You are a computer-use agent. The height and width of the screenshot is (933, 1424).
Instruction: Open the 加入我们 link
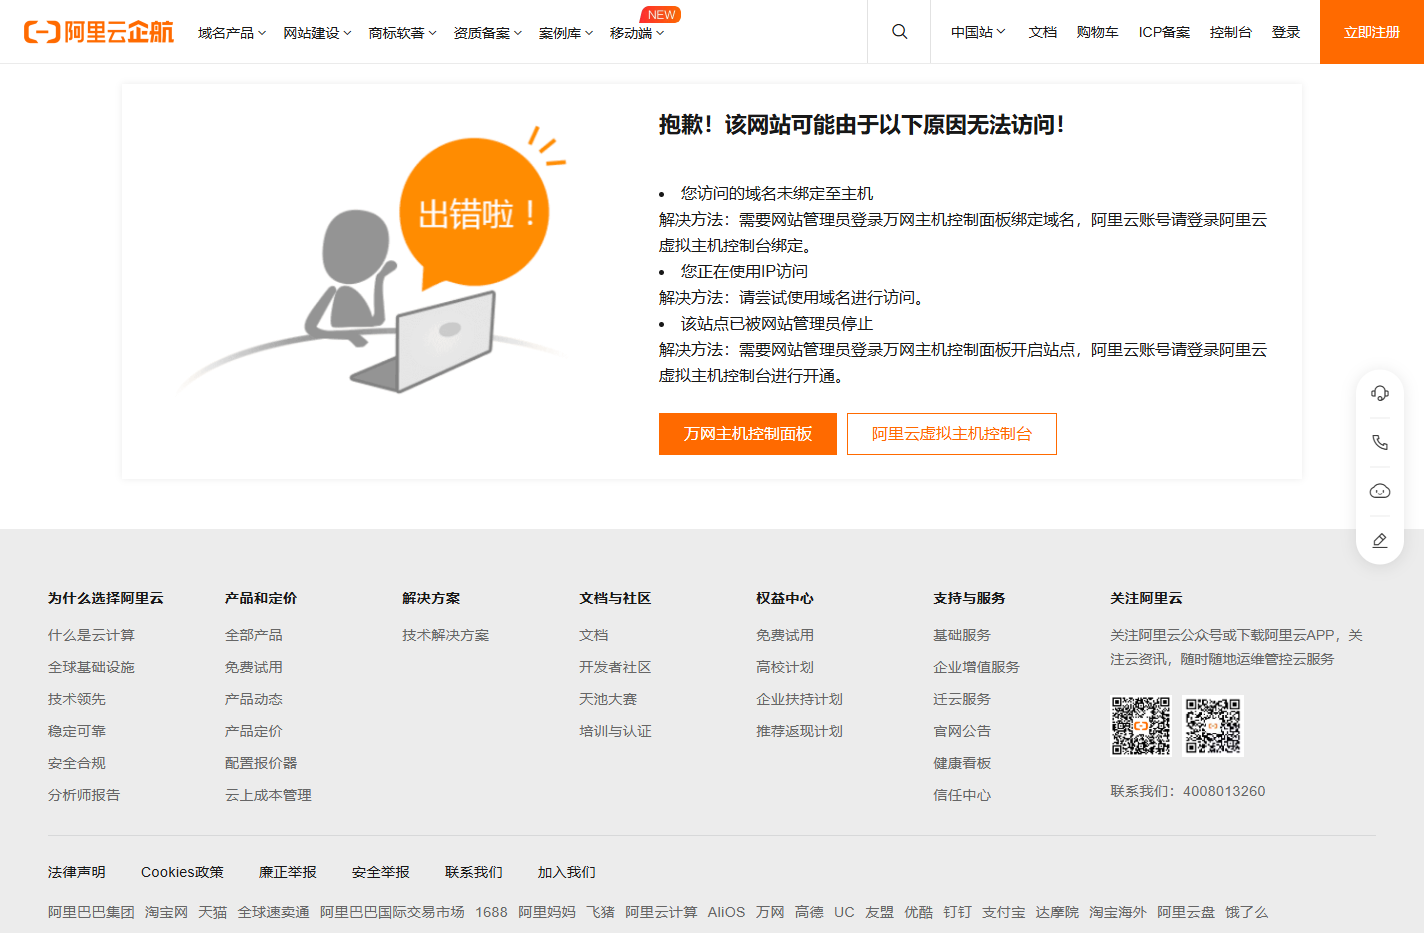(x=567, y=872)
